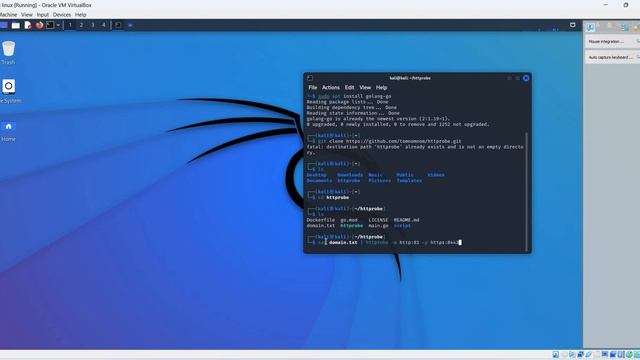Select the Mouse integration notification entry

click(x=612, y=42)
